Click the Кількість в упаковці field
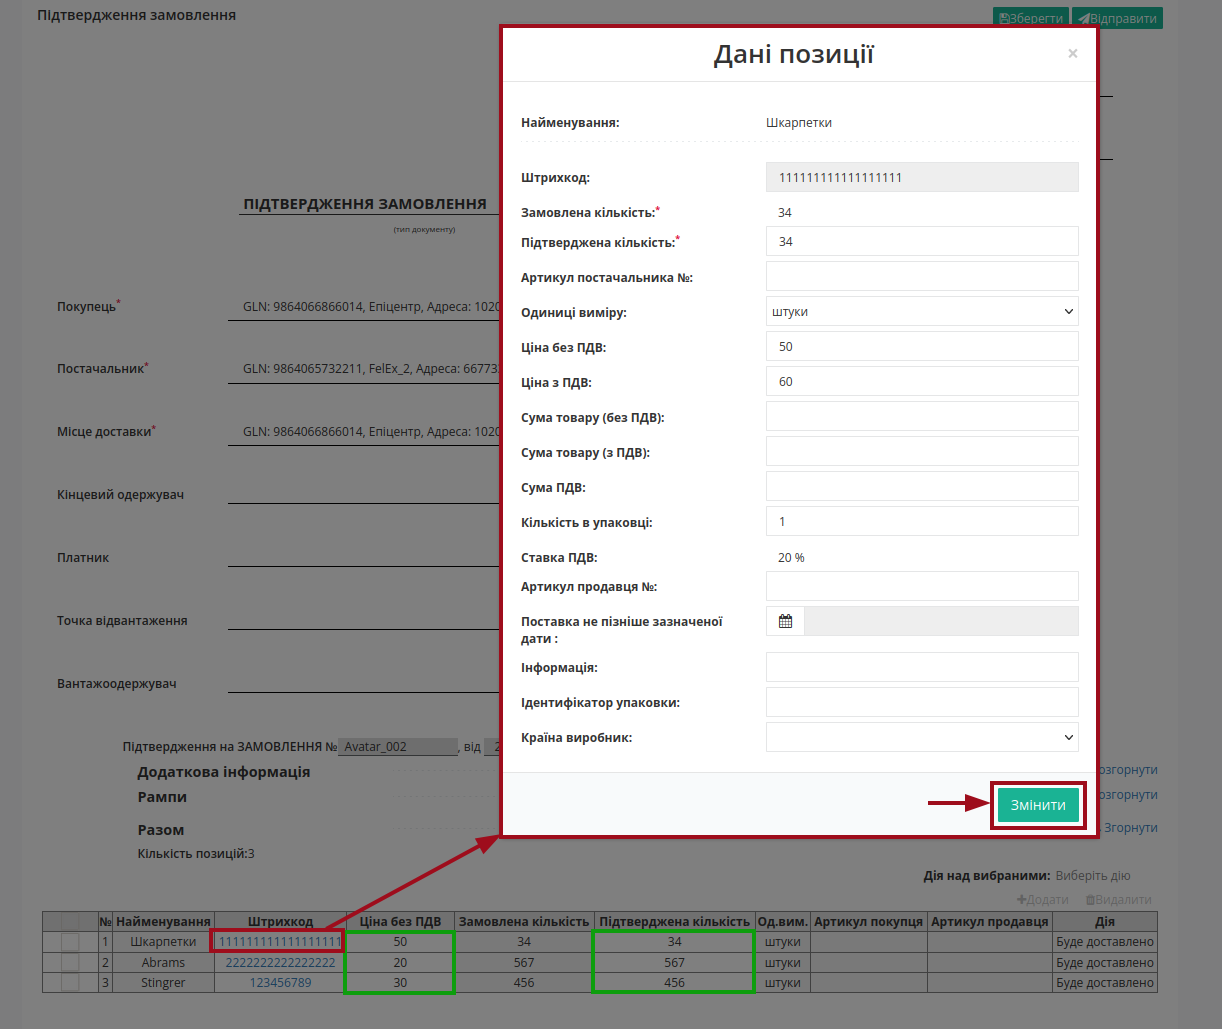The height and width of the screenshot is (1029, 1222). (922, 521)
